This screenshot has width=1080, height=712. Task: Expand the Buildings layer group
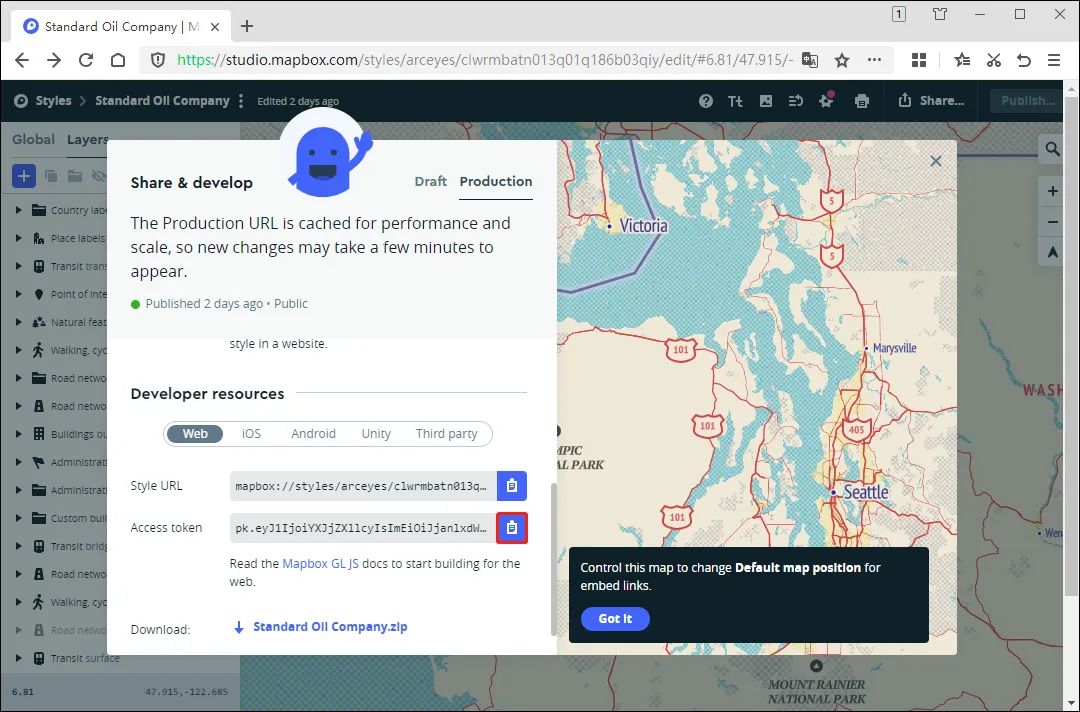17,434
